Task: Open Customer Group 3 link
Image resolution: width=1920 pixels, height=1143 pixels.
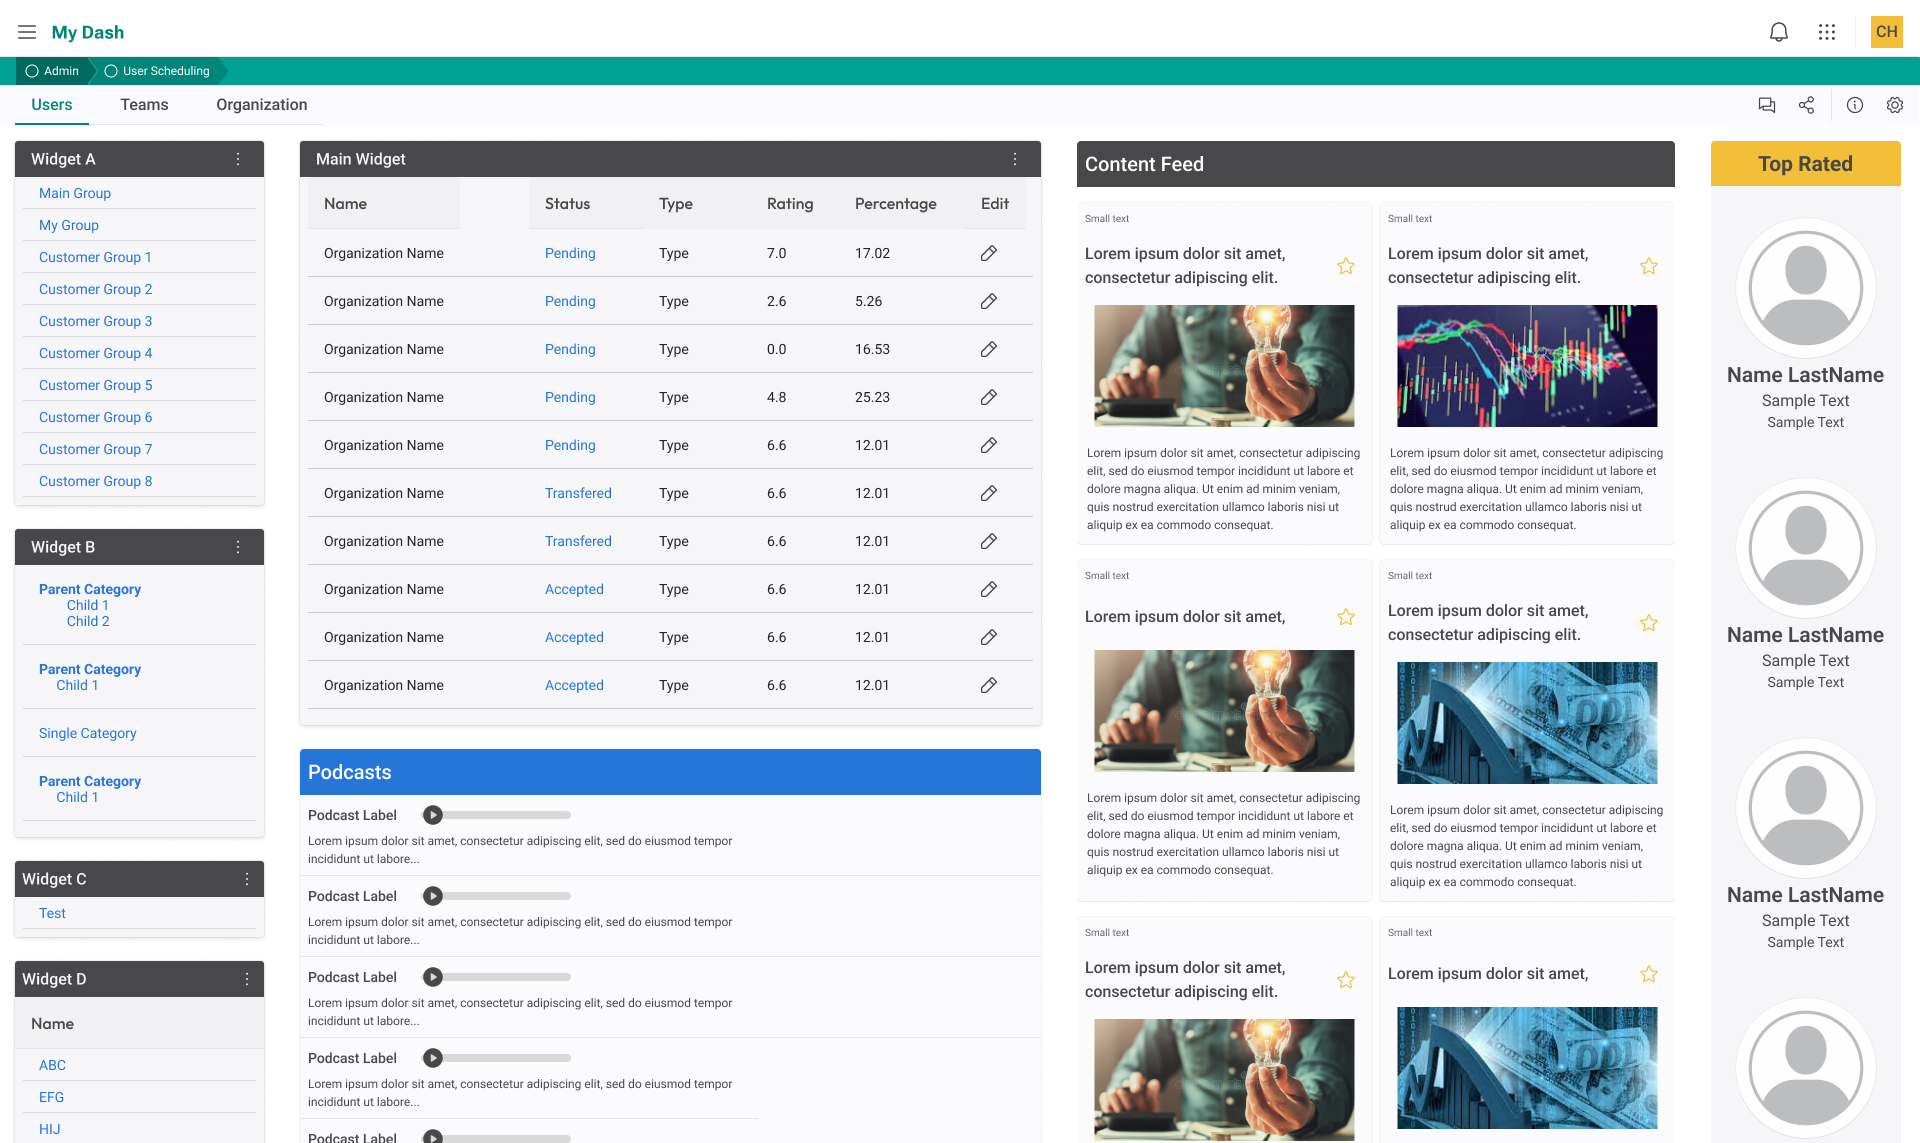Action: click(95, 321)
